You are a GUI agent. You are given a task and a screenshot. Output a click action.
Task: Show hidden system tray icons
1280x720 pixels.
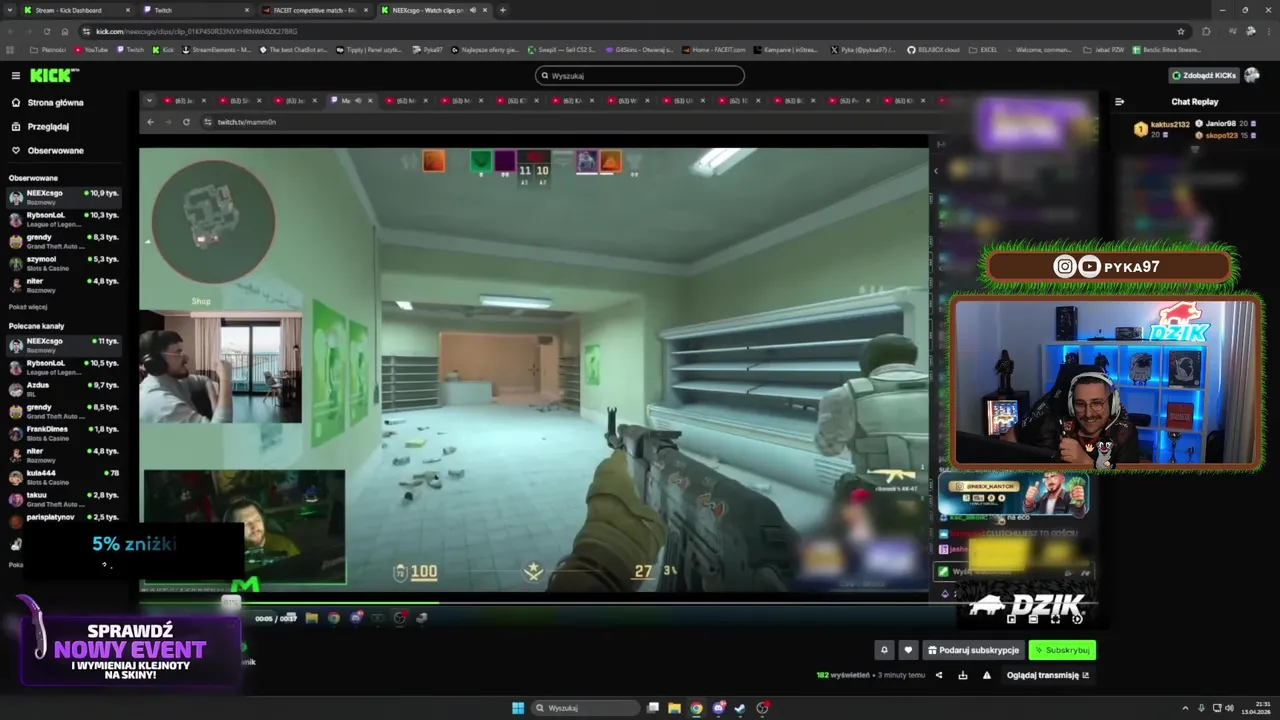[x=1187, y=708]
